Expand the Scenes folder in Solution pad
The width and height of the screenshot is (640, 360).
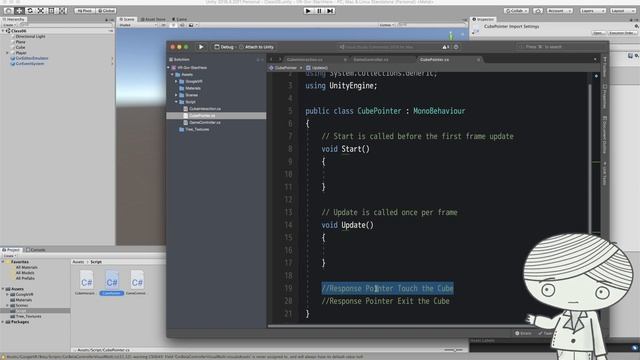[x=176, y=95]
